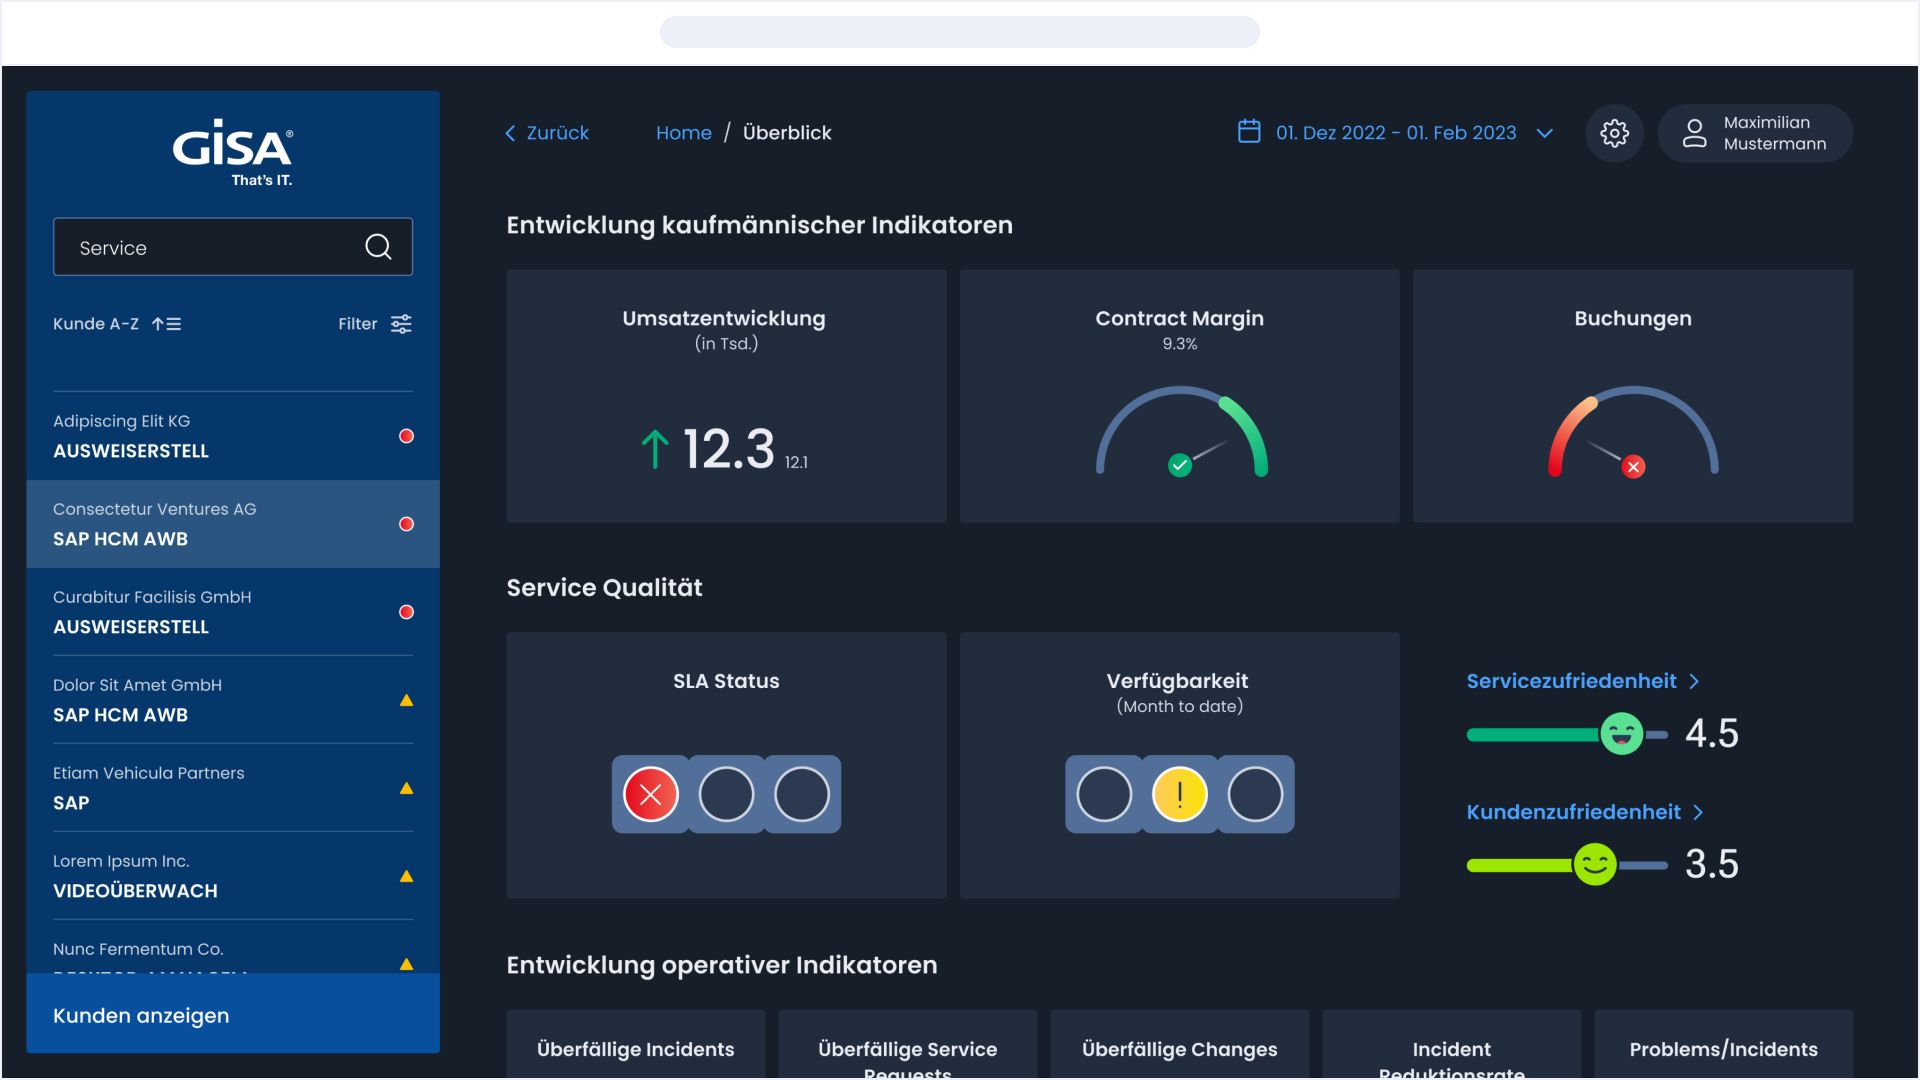The width and height of the screenshot is (1920, 1080).
Task: Expand Kundenzufriedenheit with its chevron
Action: point(1698,812)
